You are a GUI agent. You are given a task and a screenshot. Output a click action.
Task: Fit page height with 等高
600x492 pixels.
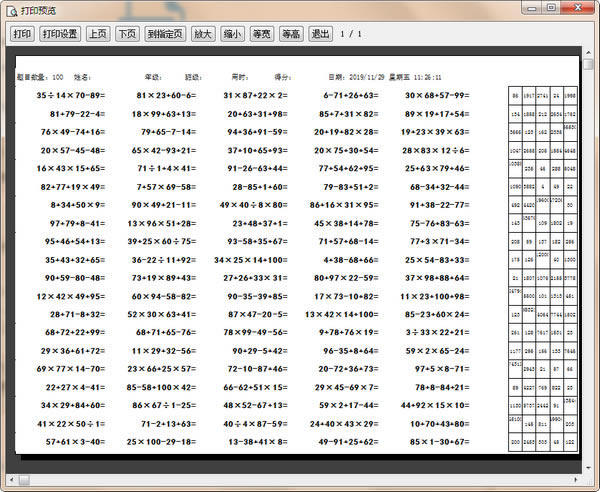[x=292, y=33]
